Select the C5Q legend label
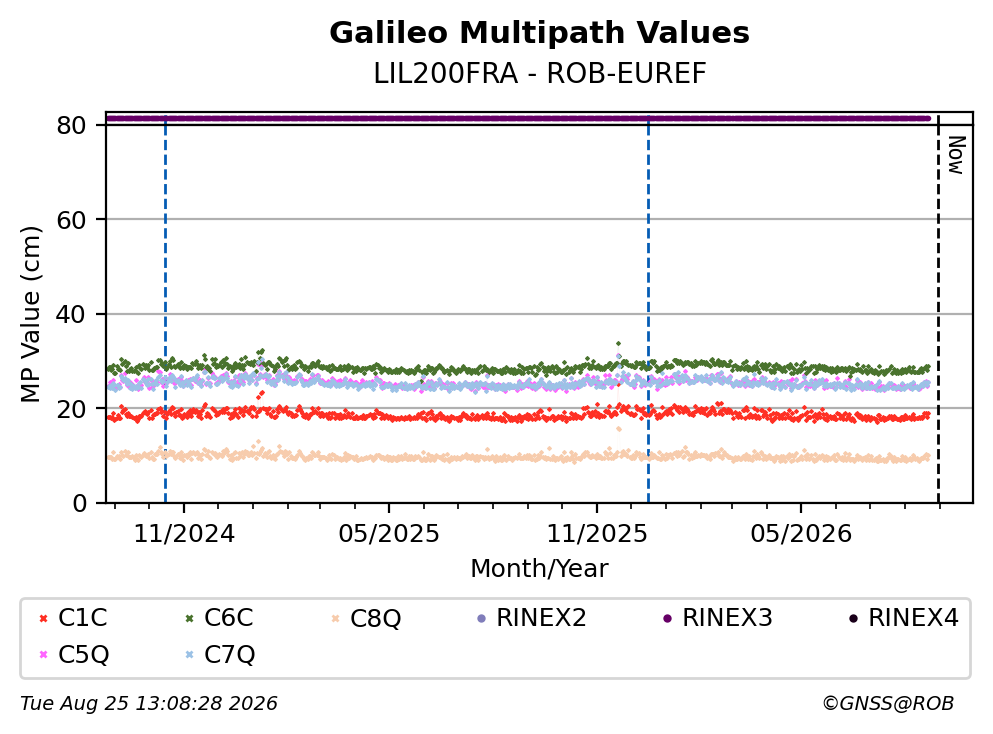 [84, 655]
